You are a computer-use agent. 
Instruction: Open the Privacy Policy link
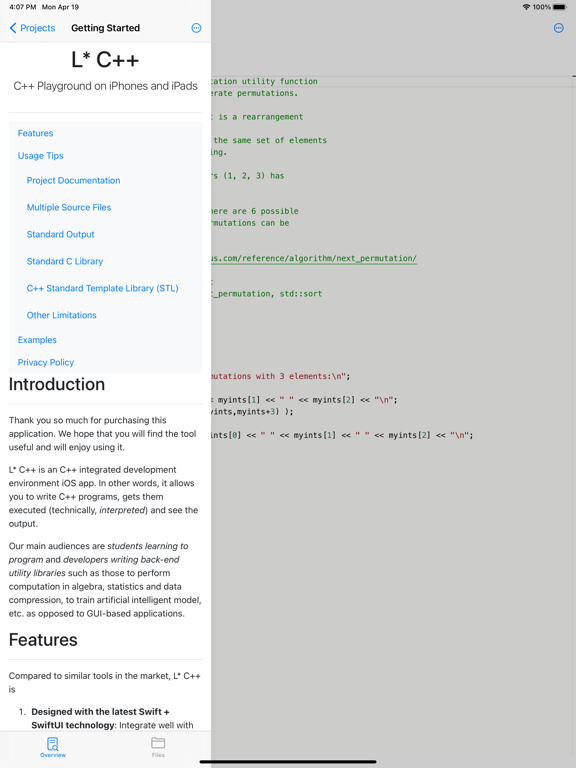(x=46, y=362)
